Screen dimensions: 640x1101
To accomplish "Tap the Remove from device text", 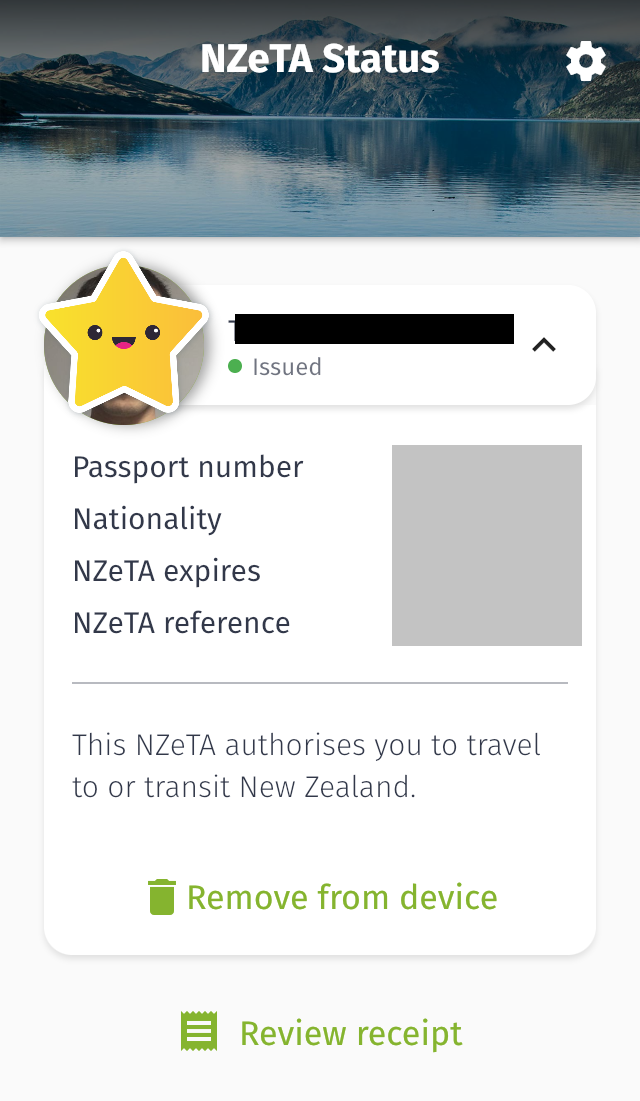I will pos(341,897).
